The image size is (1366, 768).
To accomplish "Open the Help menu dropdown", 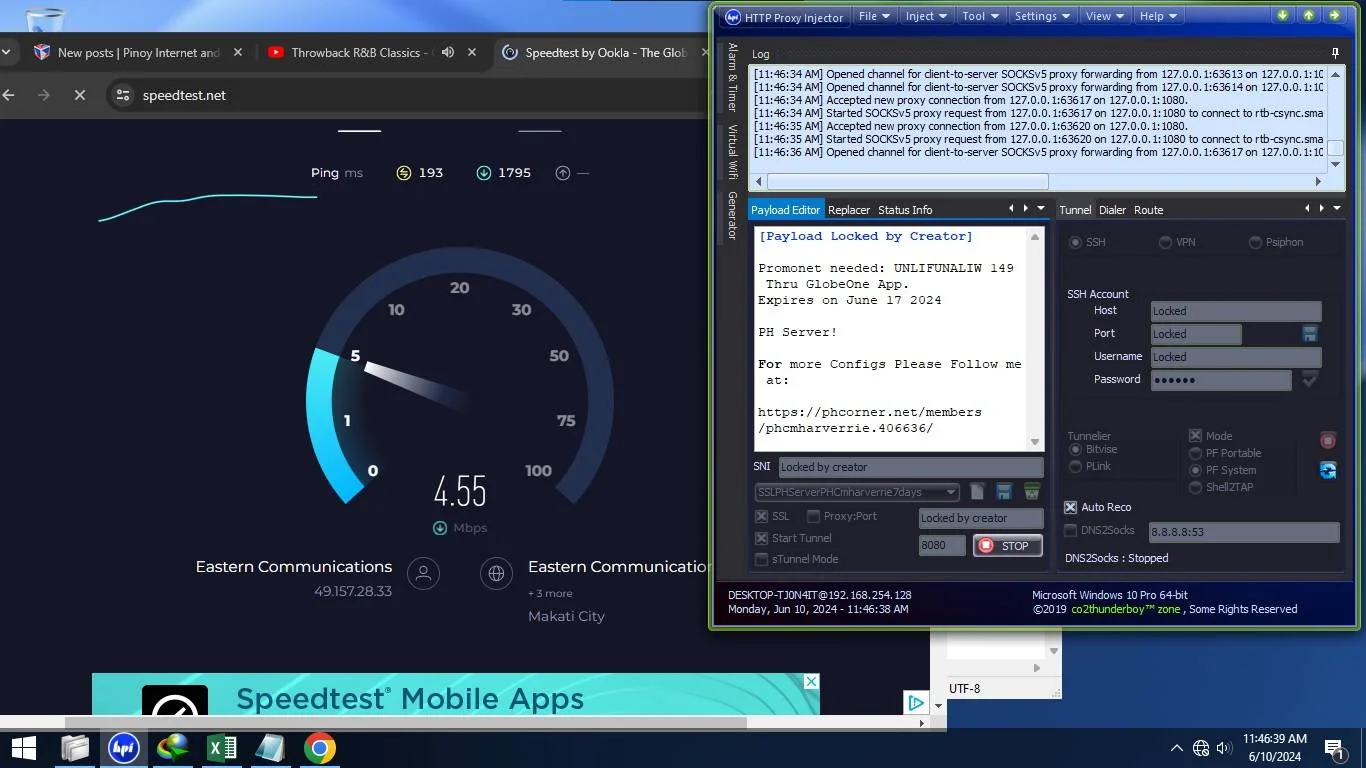I will 1158,16.
